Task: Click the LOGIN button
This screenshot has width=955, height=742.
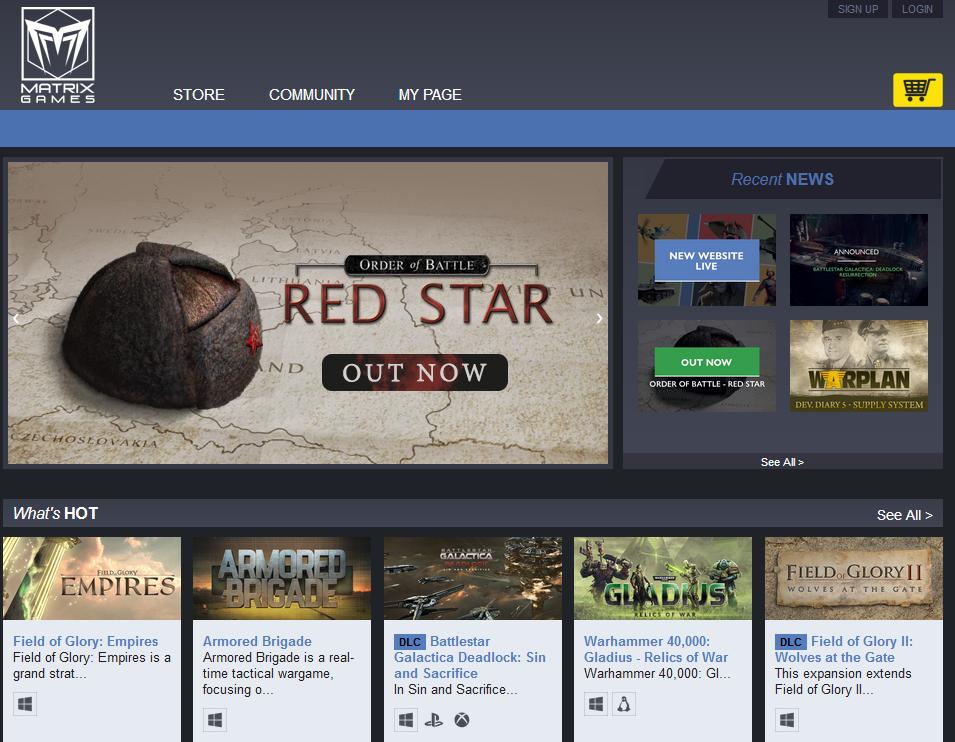Action: [x=917, y=9]
